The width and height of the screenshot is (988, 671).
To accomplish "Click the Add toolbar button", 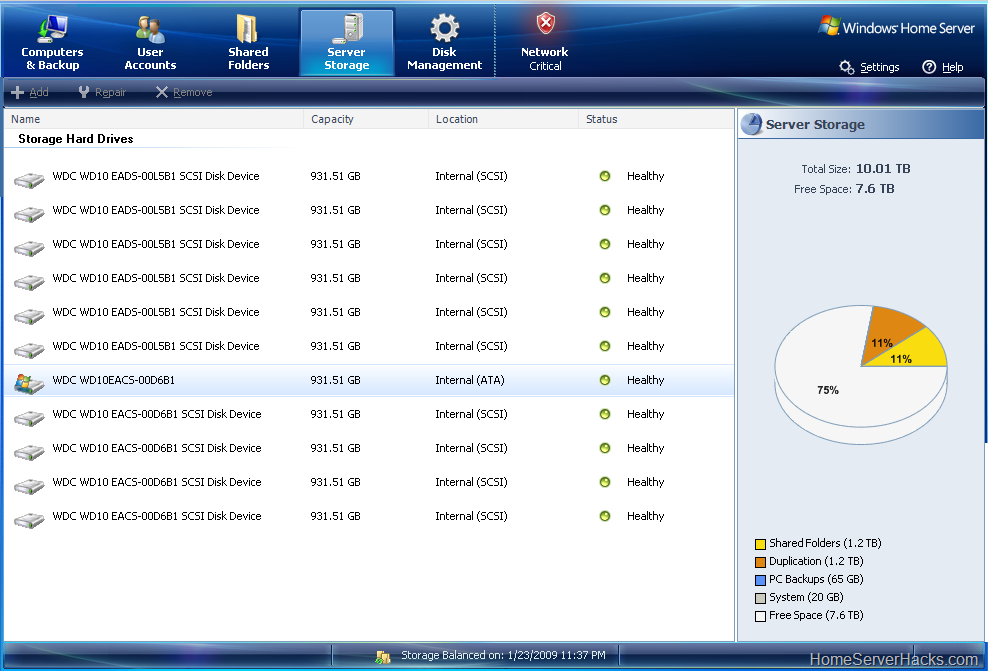I will pyautogui.click(x=30, y=93).
